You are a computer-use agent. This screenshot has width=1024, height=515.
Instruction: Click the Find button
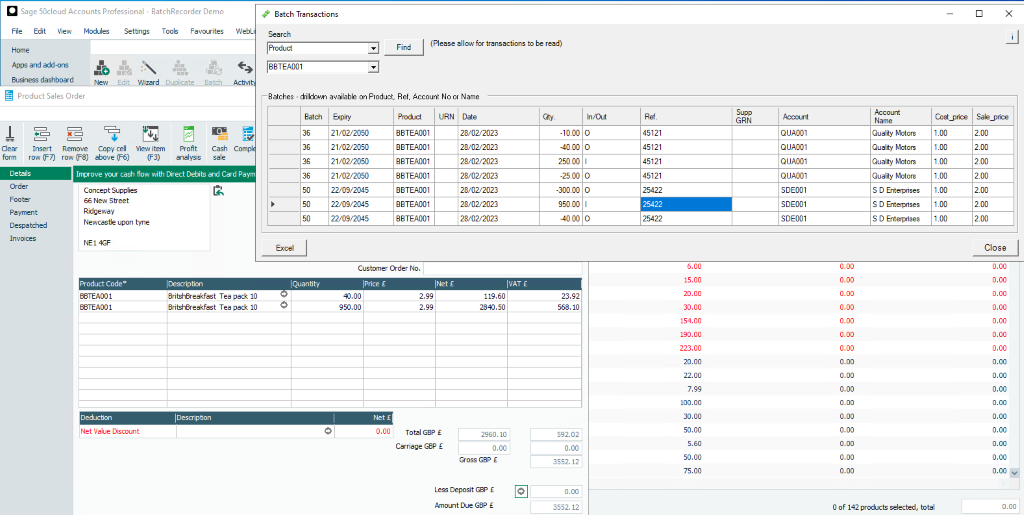(x=404, y=47)
